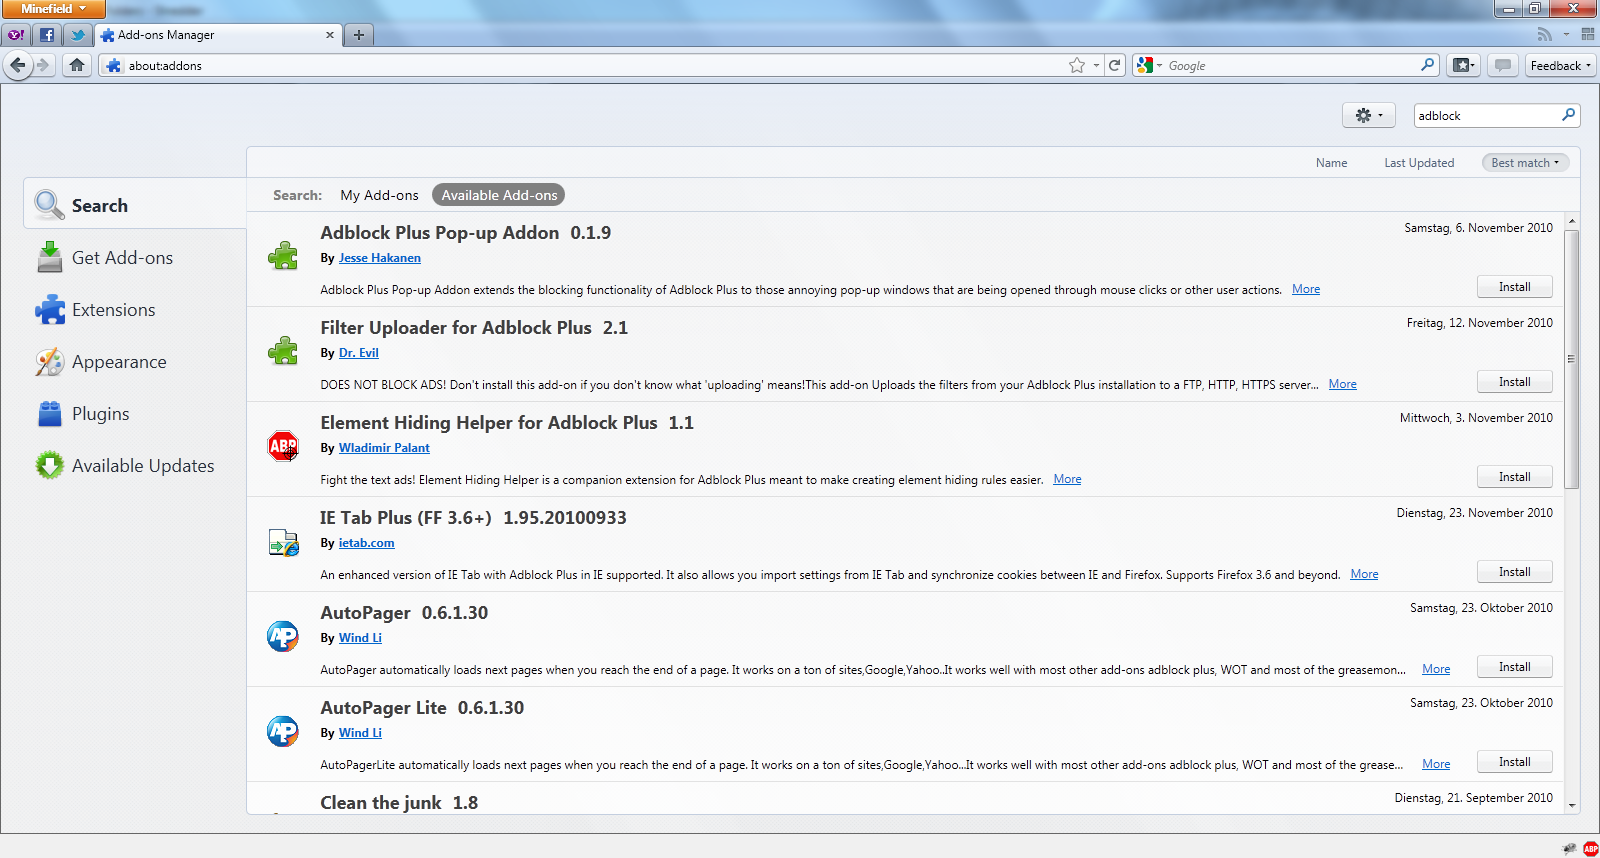This screenshot has width=1600, height=858.
Task: Open the gear tools dropdown menu
Action: point(1368,115)
